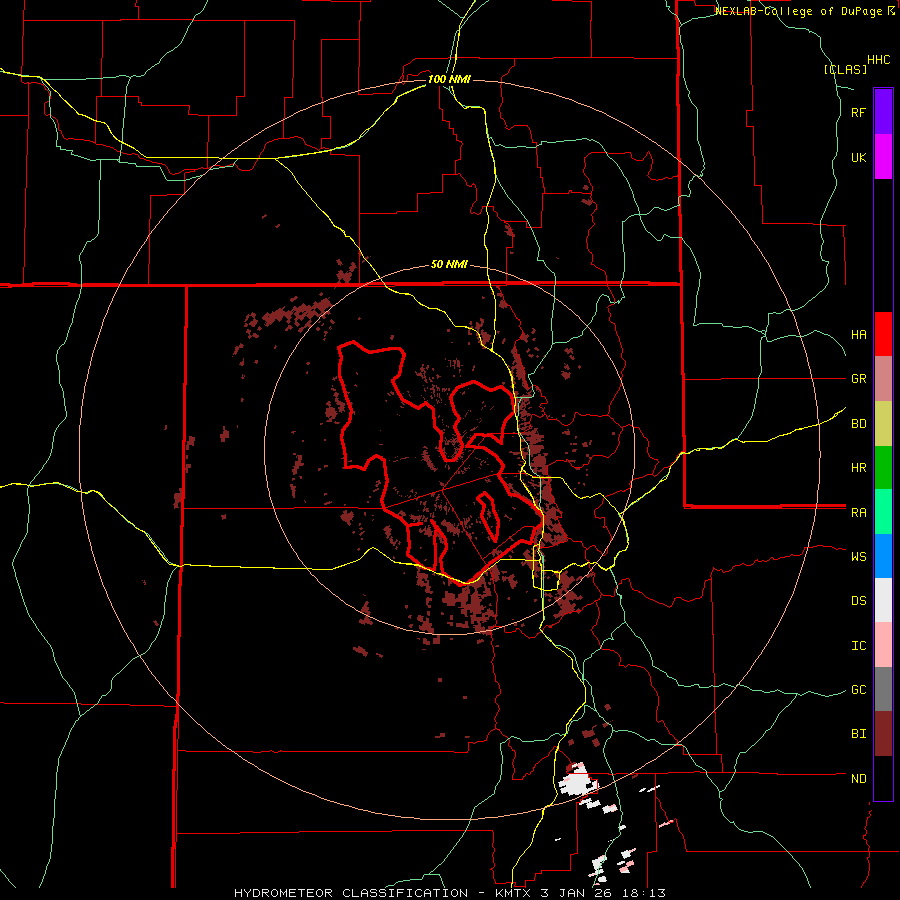Click the 'BI' legend label
900x900 pixels.
pos(858,734)
